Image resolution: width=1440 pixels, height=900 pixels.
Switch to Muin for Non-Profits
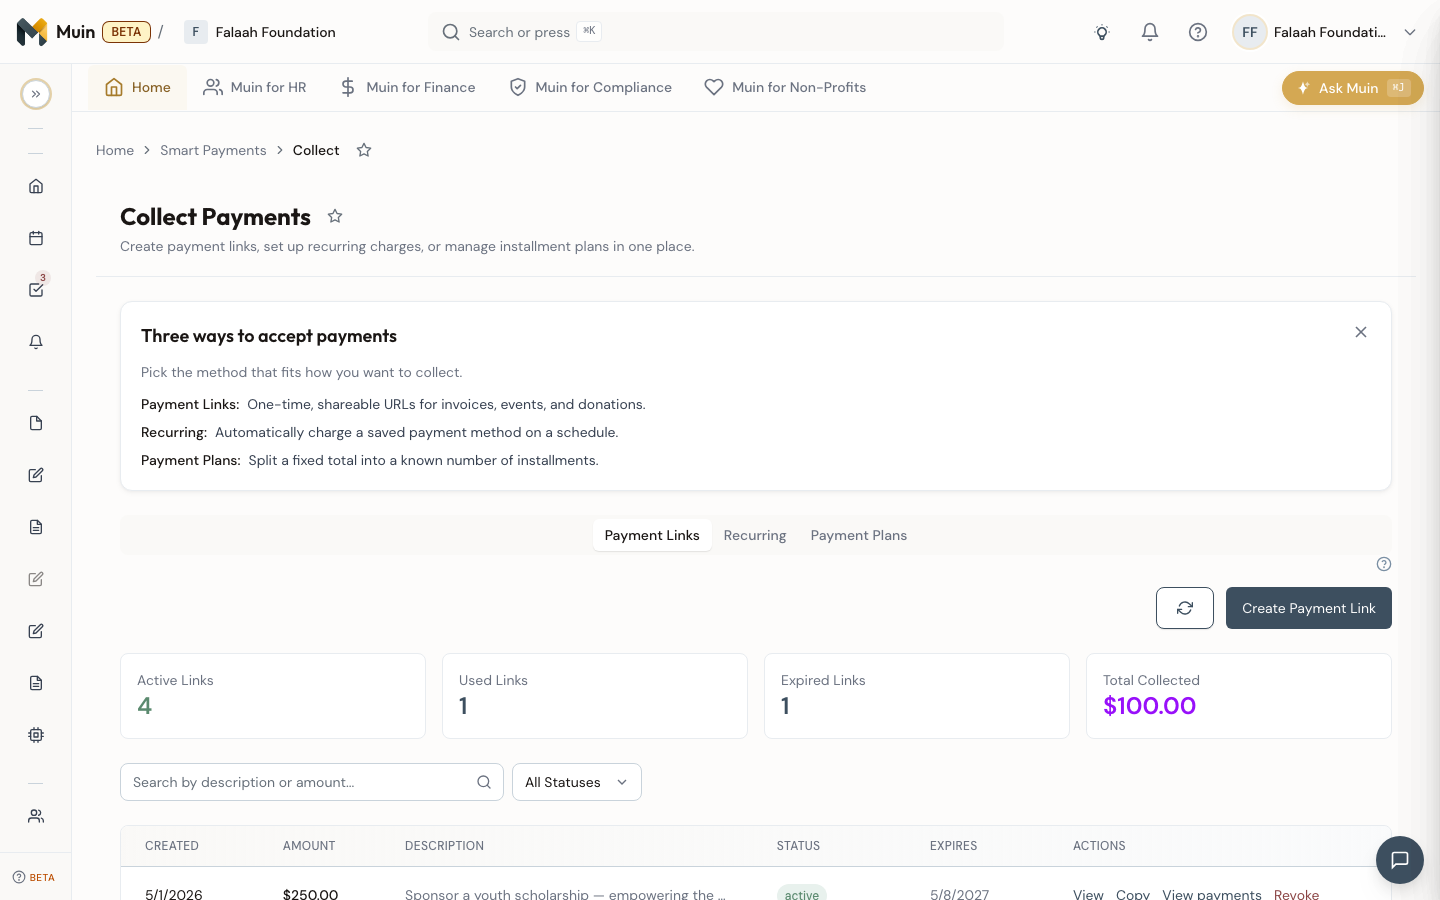(x=786, y=87)
